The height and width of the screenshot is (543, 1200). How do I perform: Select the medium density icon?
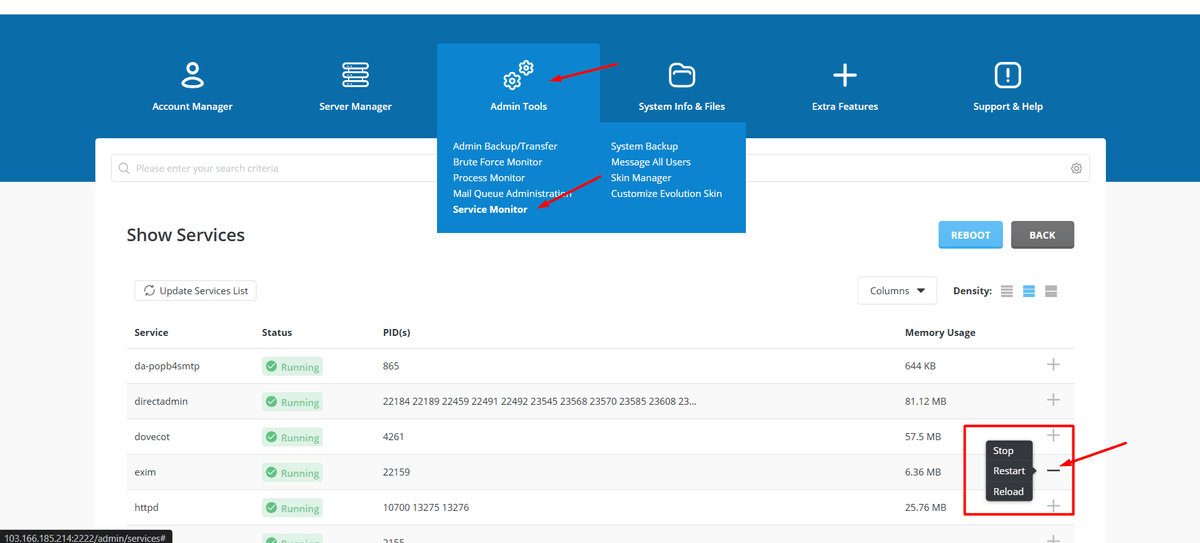point(1029,291)
